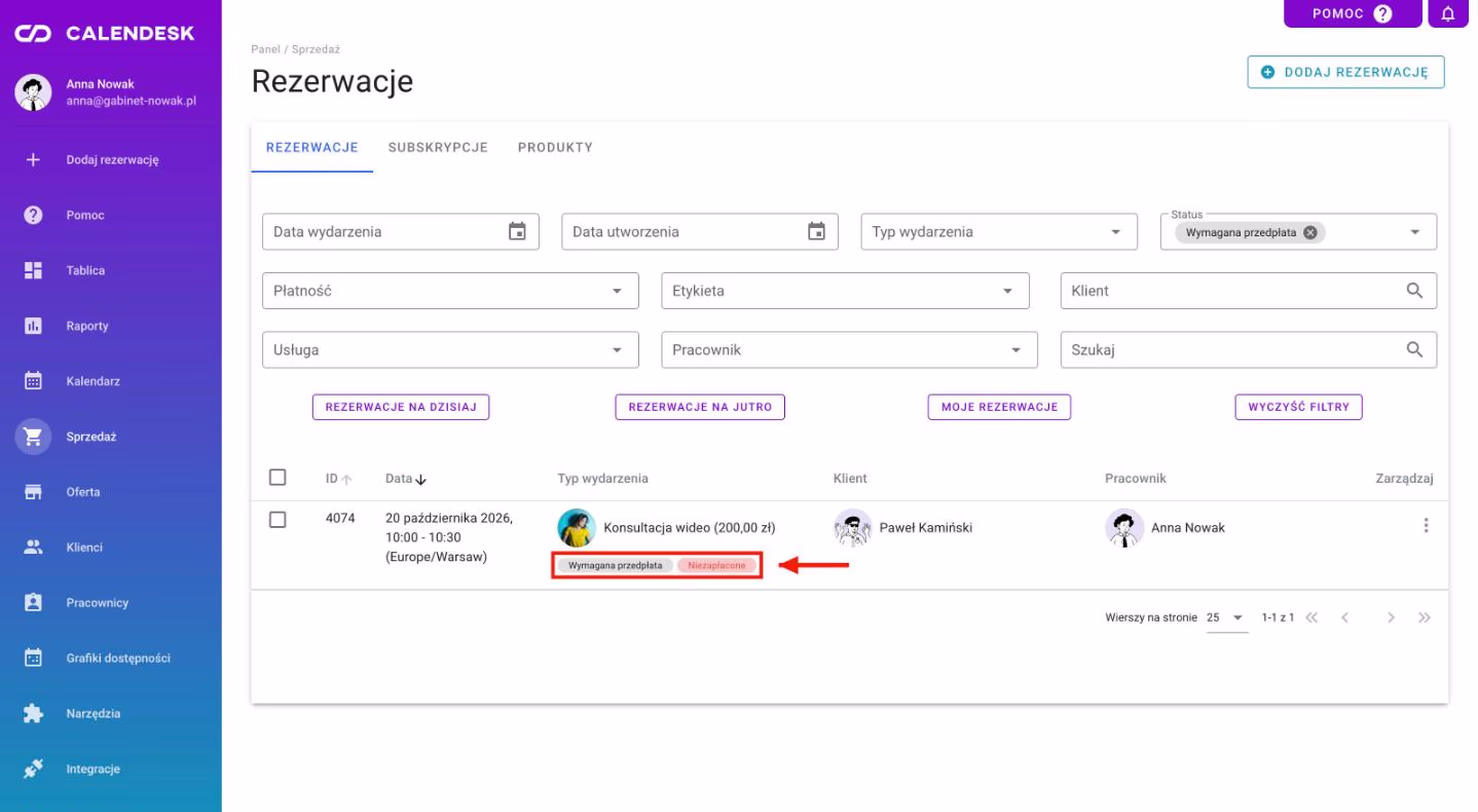Image resolution: width=1478 pixels, height=812 pixels.
Task: Open notifications bell icon
Action: click(x=1448, y=14)
